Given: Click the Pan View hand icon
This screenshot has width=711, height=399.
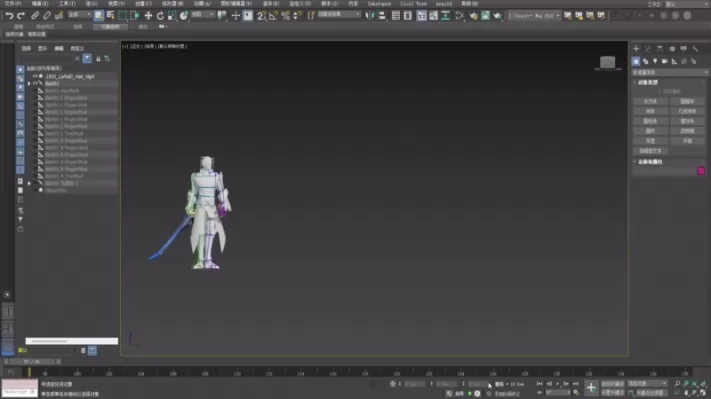Looking at the screenshot, I should coord(686,393).
